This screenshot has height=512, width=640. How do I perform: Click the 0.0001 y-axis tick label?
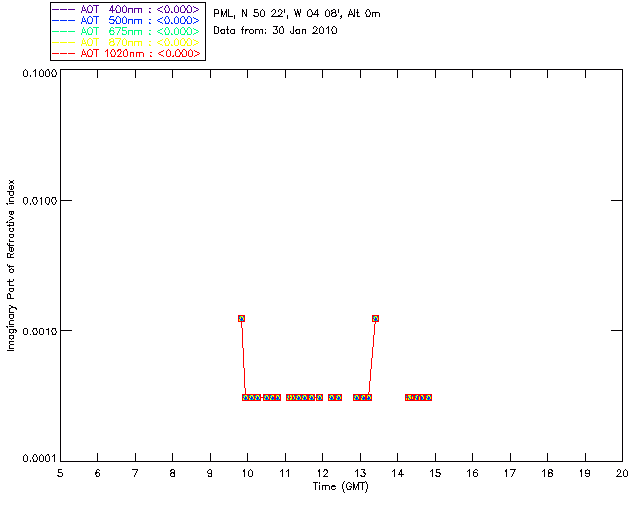[40, 459]
